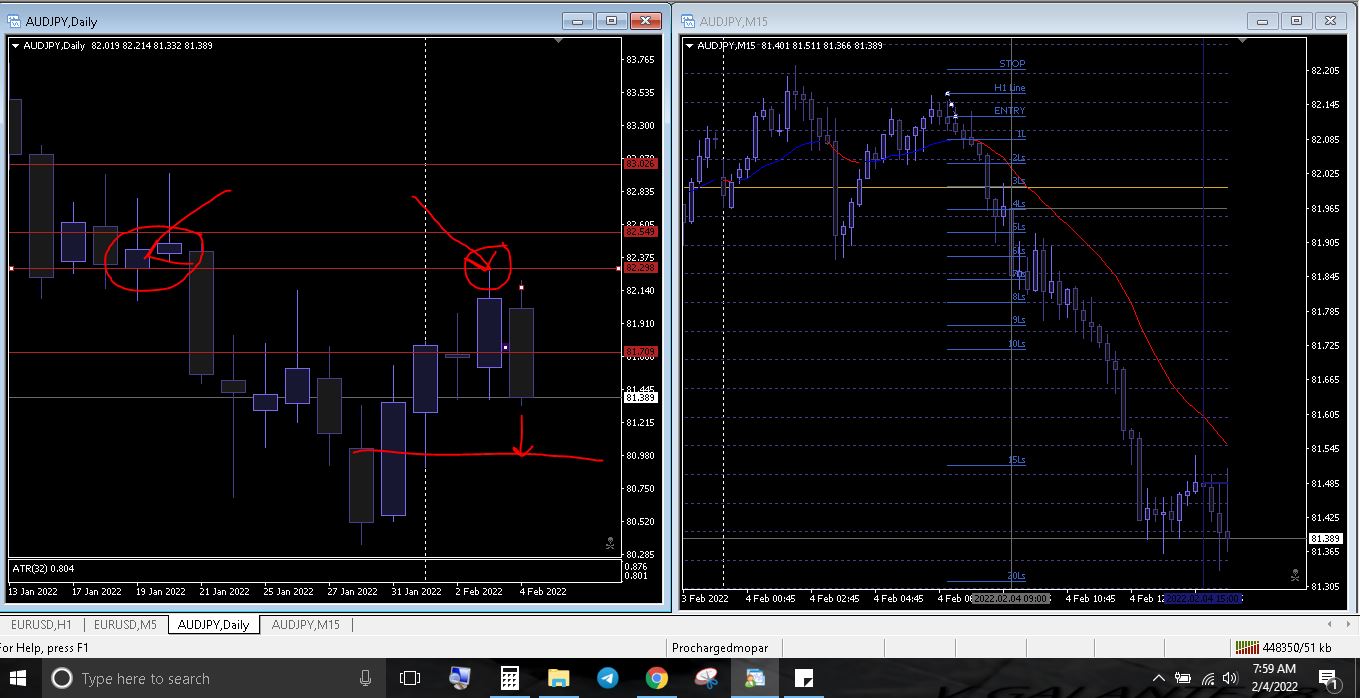This screenshot has height=698, width=1360.
Task: Open the triangle menu beside the AUDJPY,M15 chart label
Action: click(x=689, y=45)
